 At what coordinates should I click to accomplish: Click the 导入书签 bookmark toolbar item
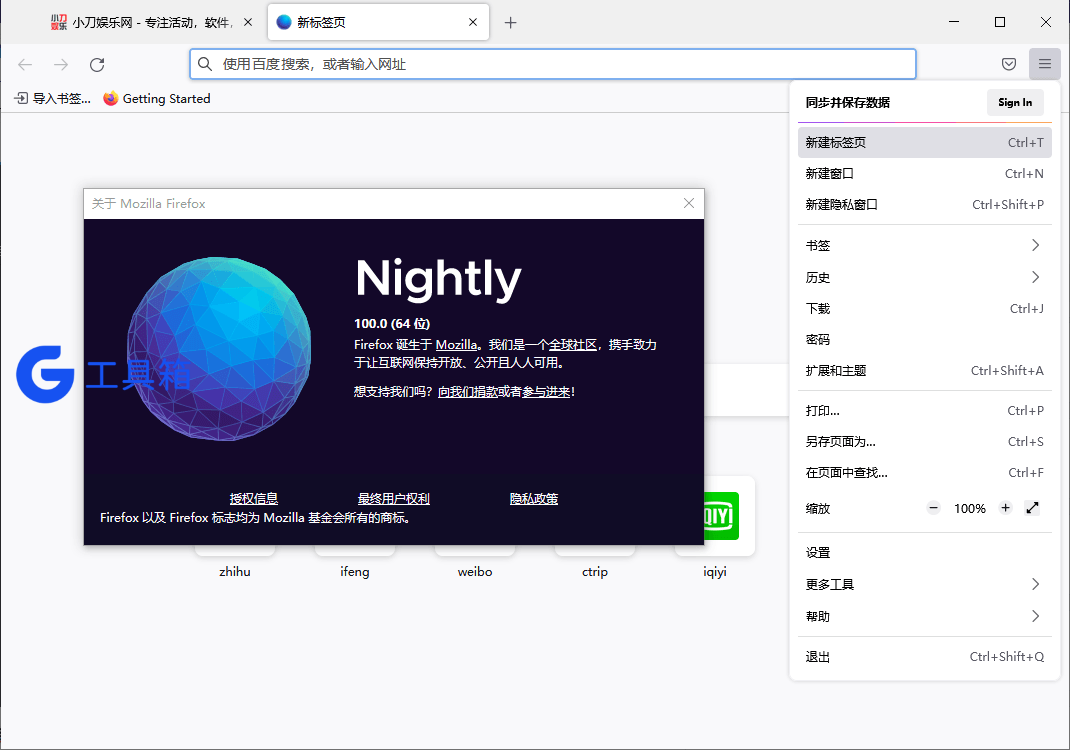tap(53, 99)
